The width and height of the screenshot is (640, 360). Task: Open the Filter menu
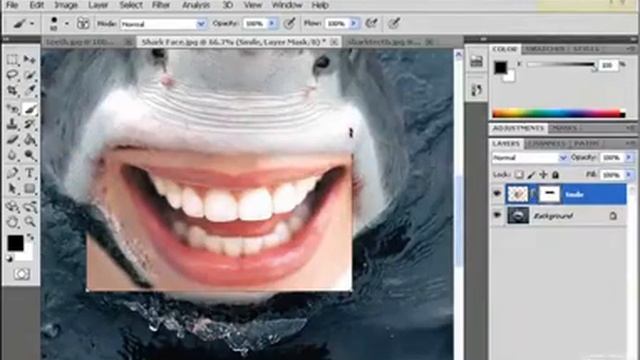161,5
